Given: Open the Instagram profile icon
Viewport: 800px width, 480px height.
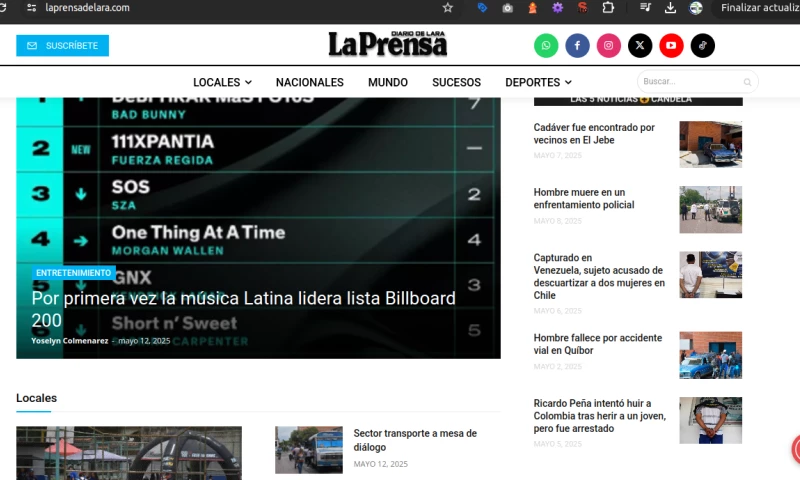Looking at the screenshot, I should (x=609, y=45).
